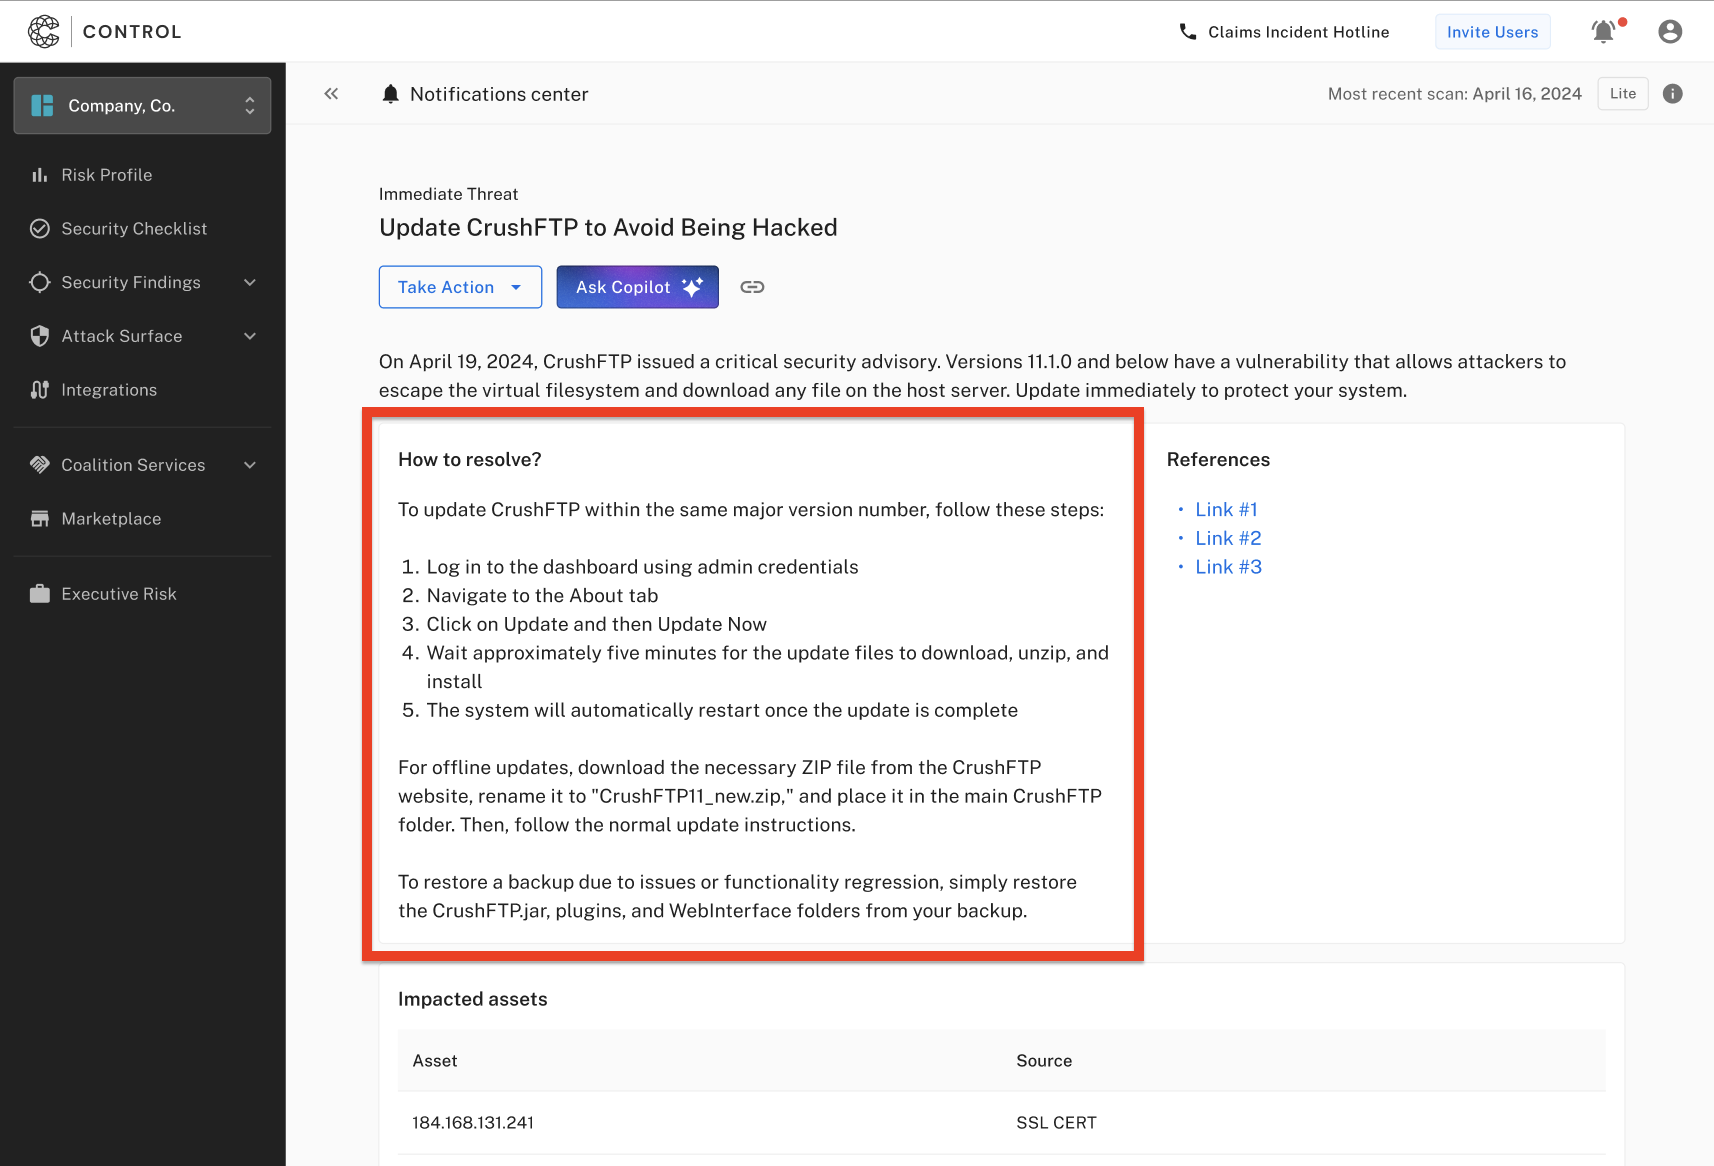The height and width of the screenshot is (1166, 1714).
Task: Open the user account profile icon
Action: 1669,32
